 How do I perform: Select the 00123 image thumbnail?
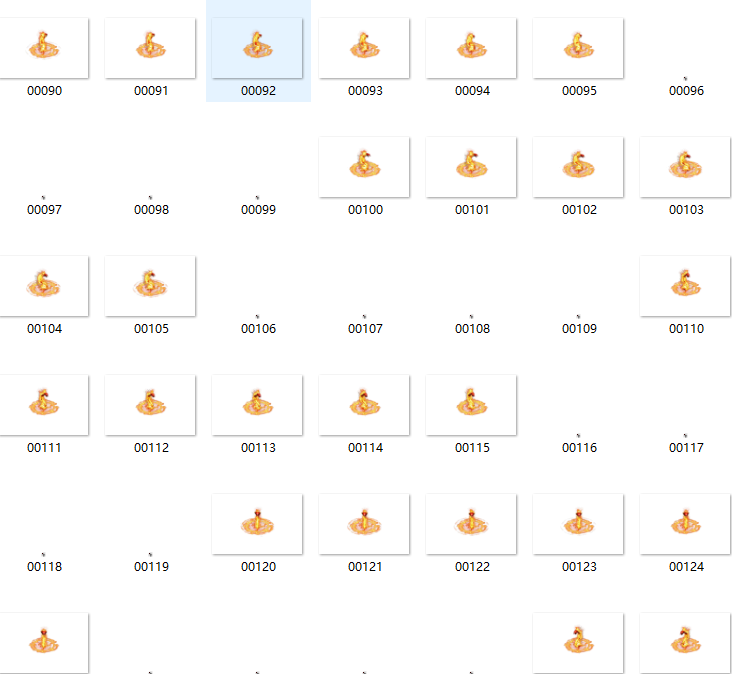pyautogui.click(x=578, y=524)
